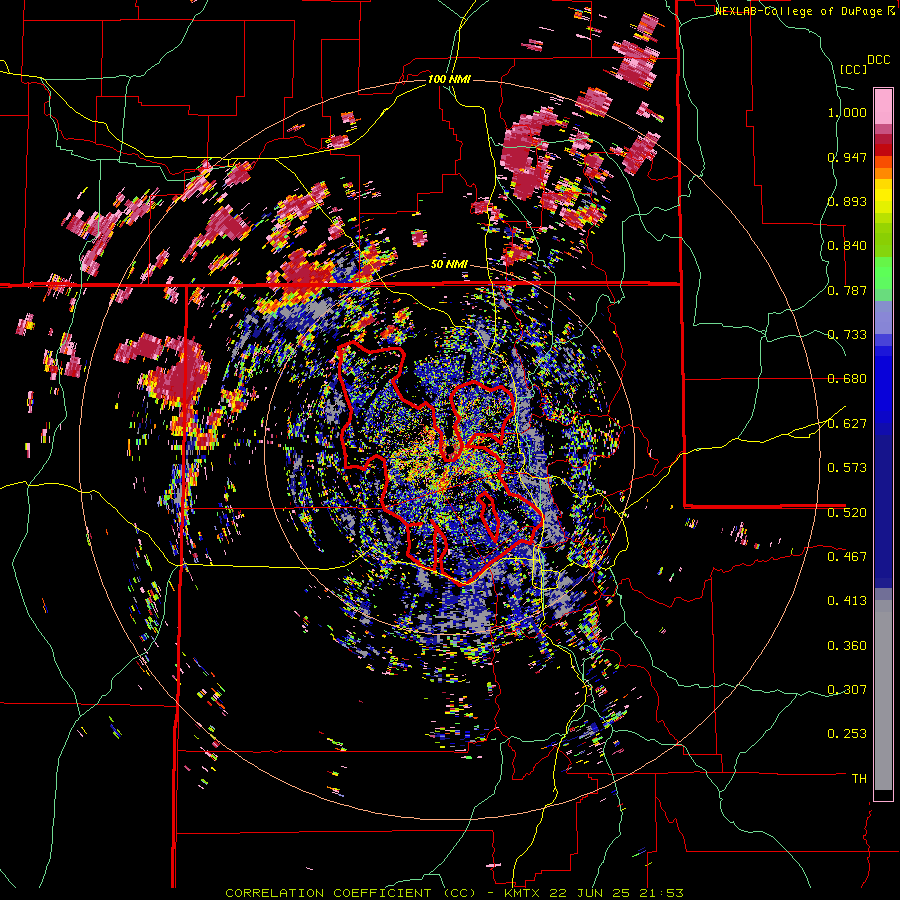Click the DCC label above the color scale

pos(878,60)
